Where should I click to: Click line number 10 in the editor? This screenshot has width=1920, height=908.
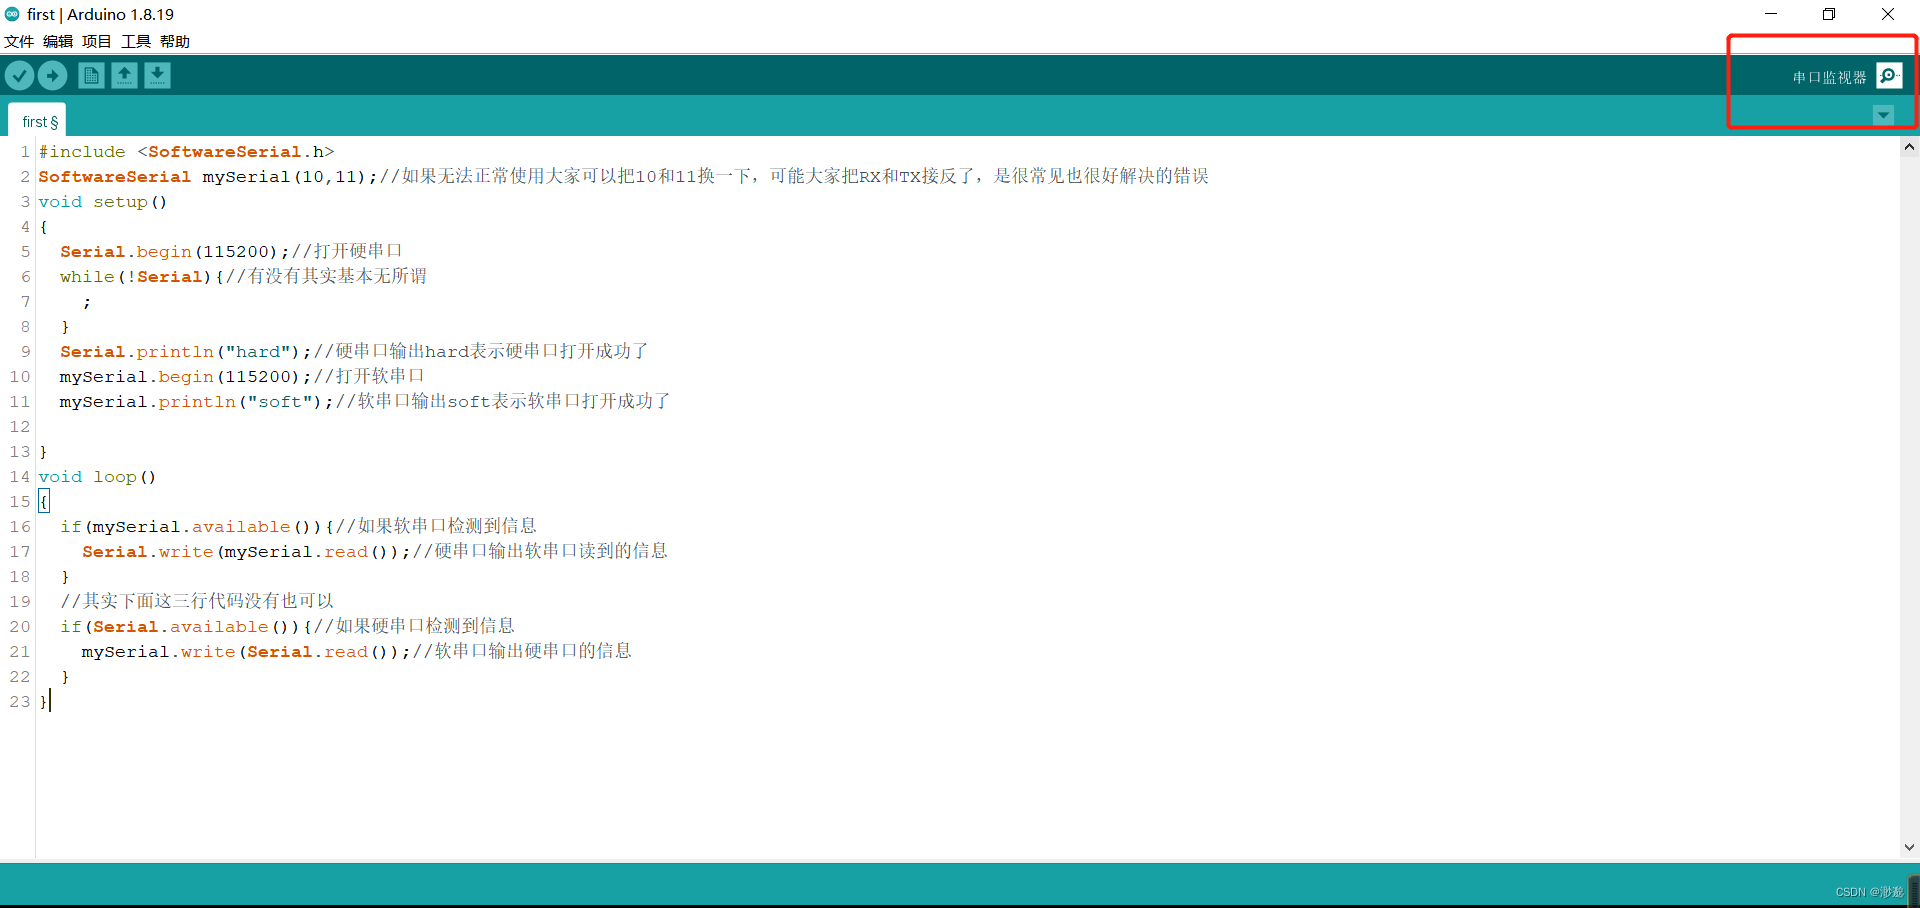pyautogui.click(x=19, y=377)
